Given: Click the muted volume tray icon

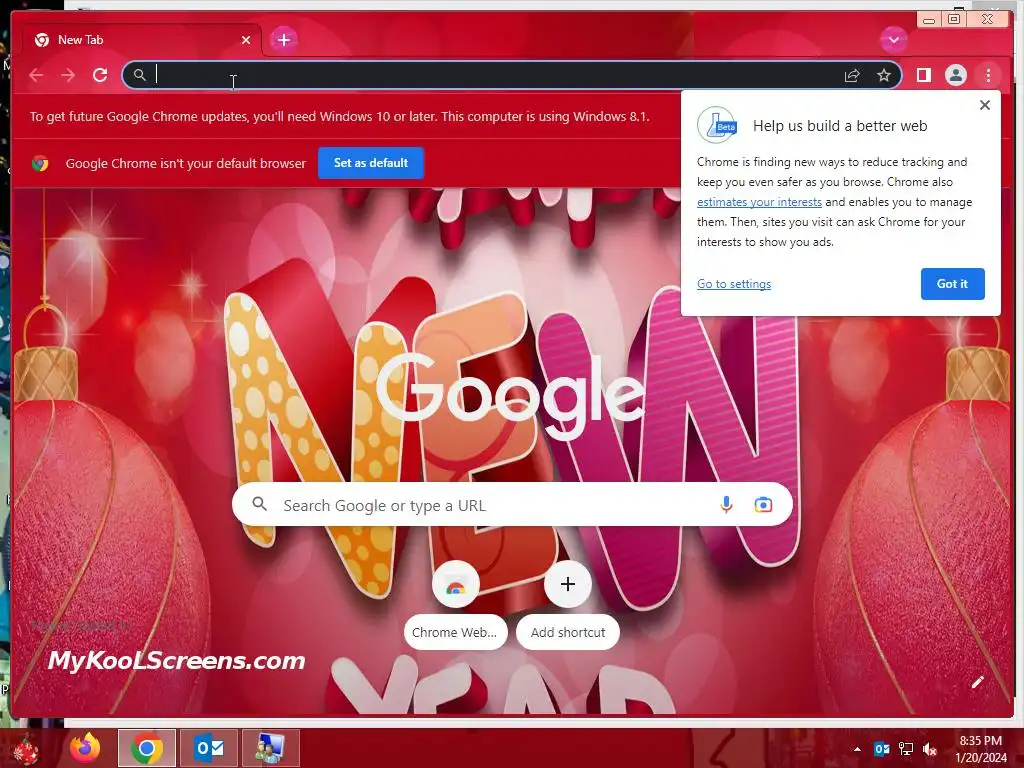Looking at the screenshot, I should click(930, 749).
